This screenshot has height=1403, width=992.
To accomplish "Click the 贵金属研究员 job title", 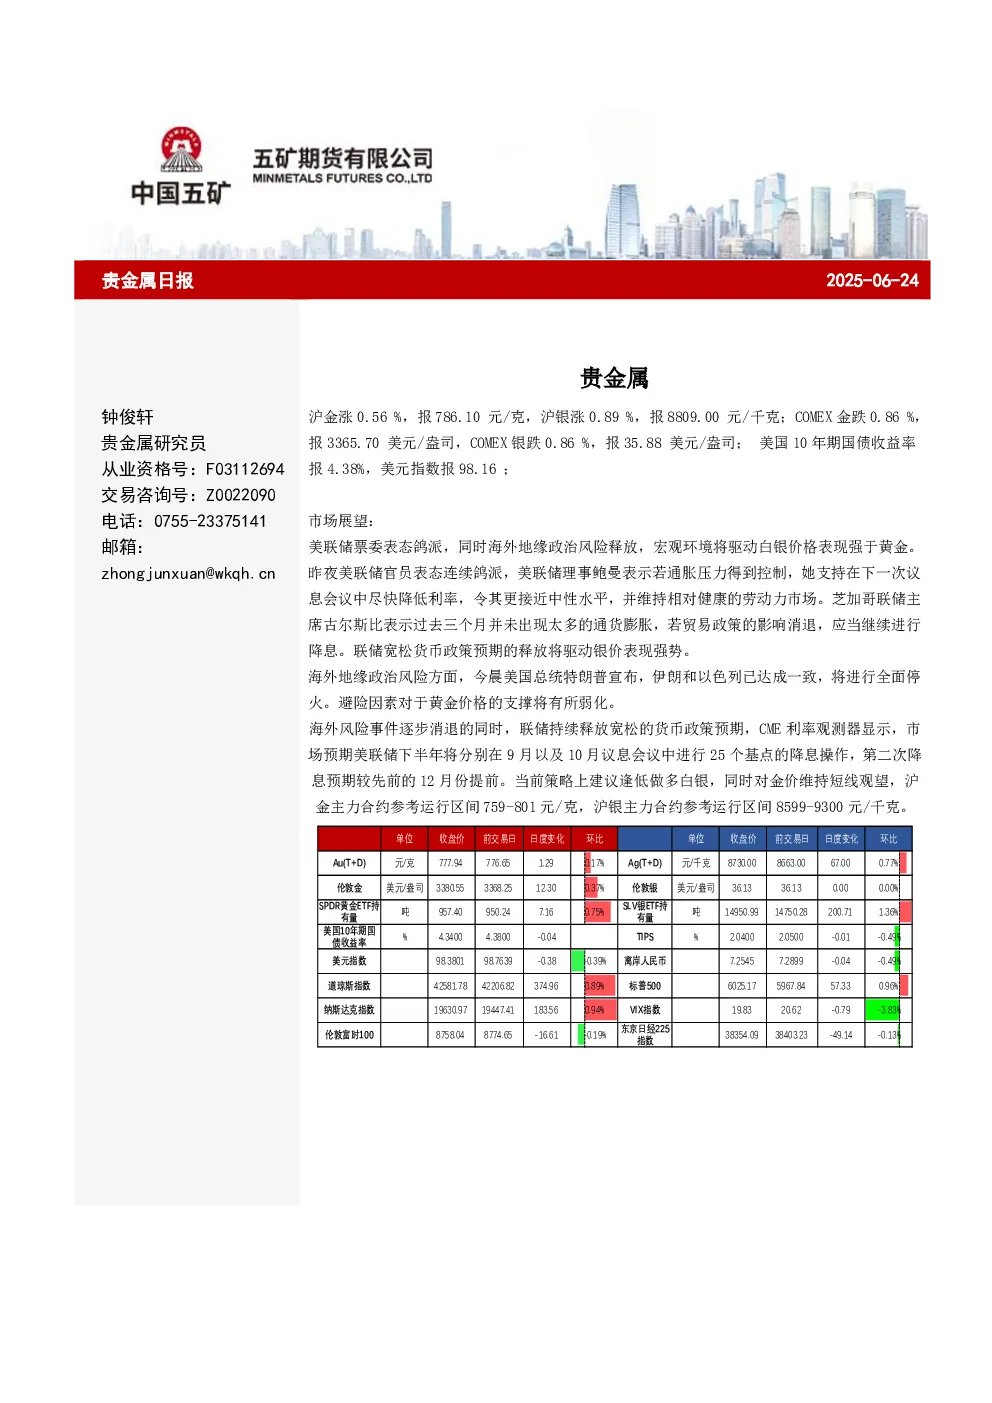I will 153,443.
